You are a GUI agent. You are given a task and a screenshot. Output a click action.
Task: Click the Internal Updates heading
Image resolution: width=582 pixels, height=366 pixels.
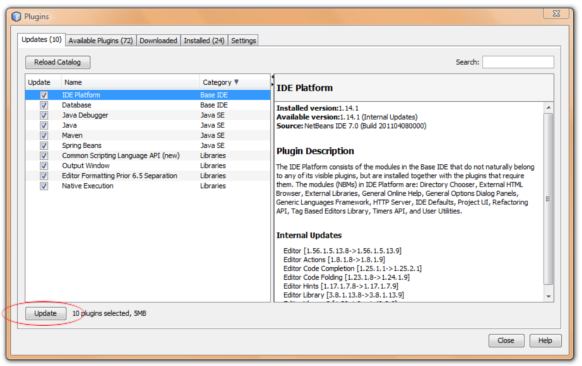point(309,235)
